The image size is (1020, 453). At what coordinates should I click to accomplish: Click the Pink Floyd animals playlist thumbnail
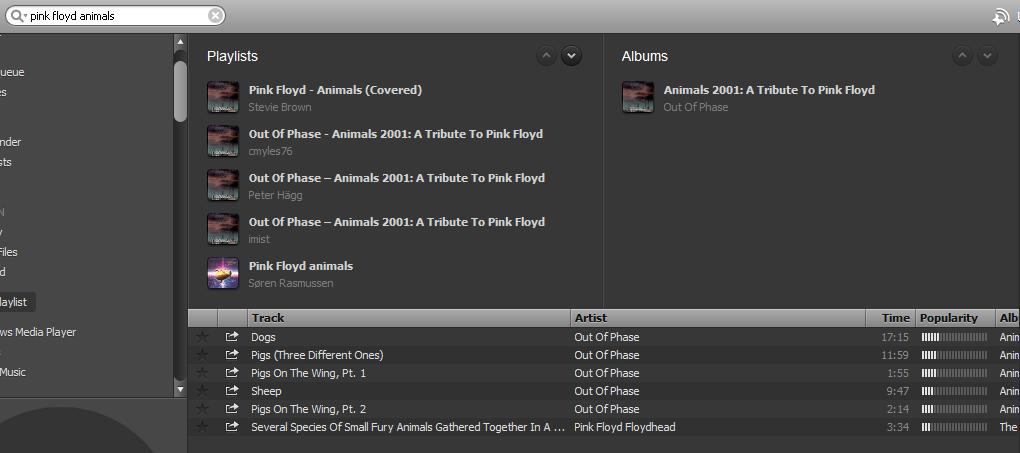coord(223,273)
